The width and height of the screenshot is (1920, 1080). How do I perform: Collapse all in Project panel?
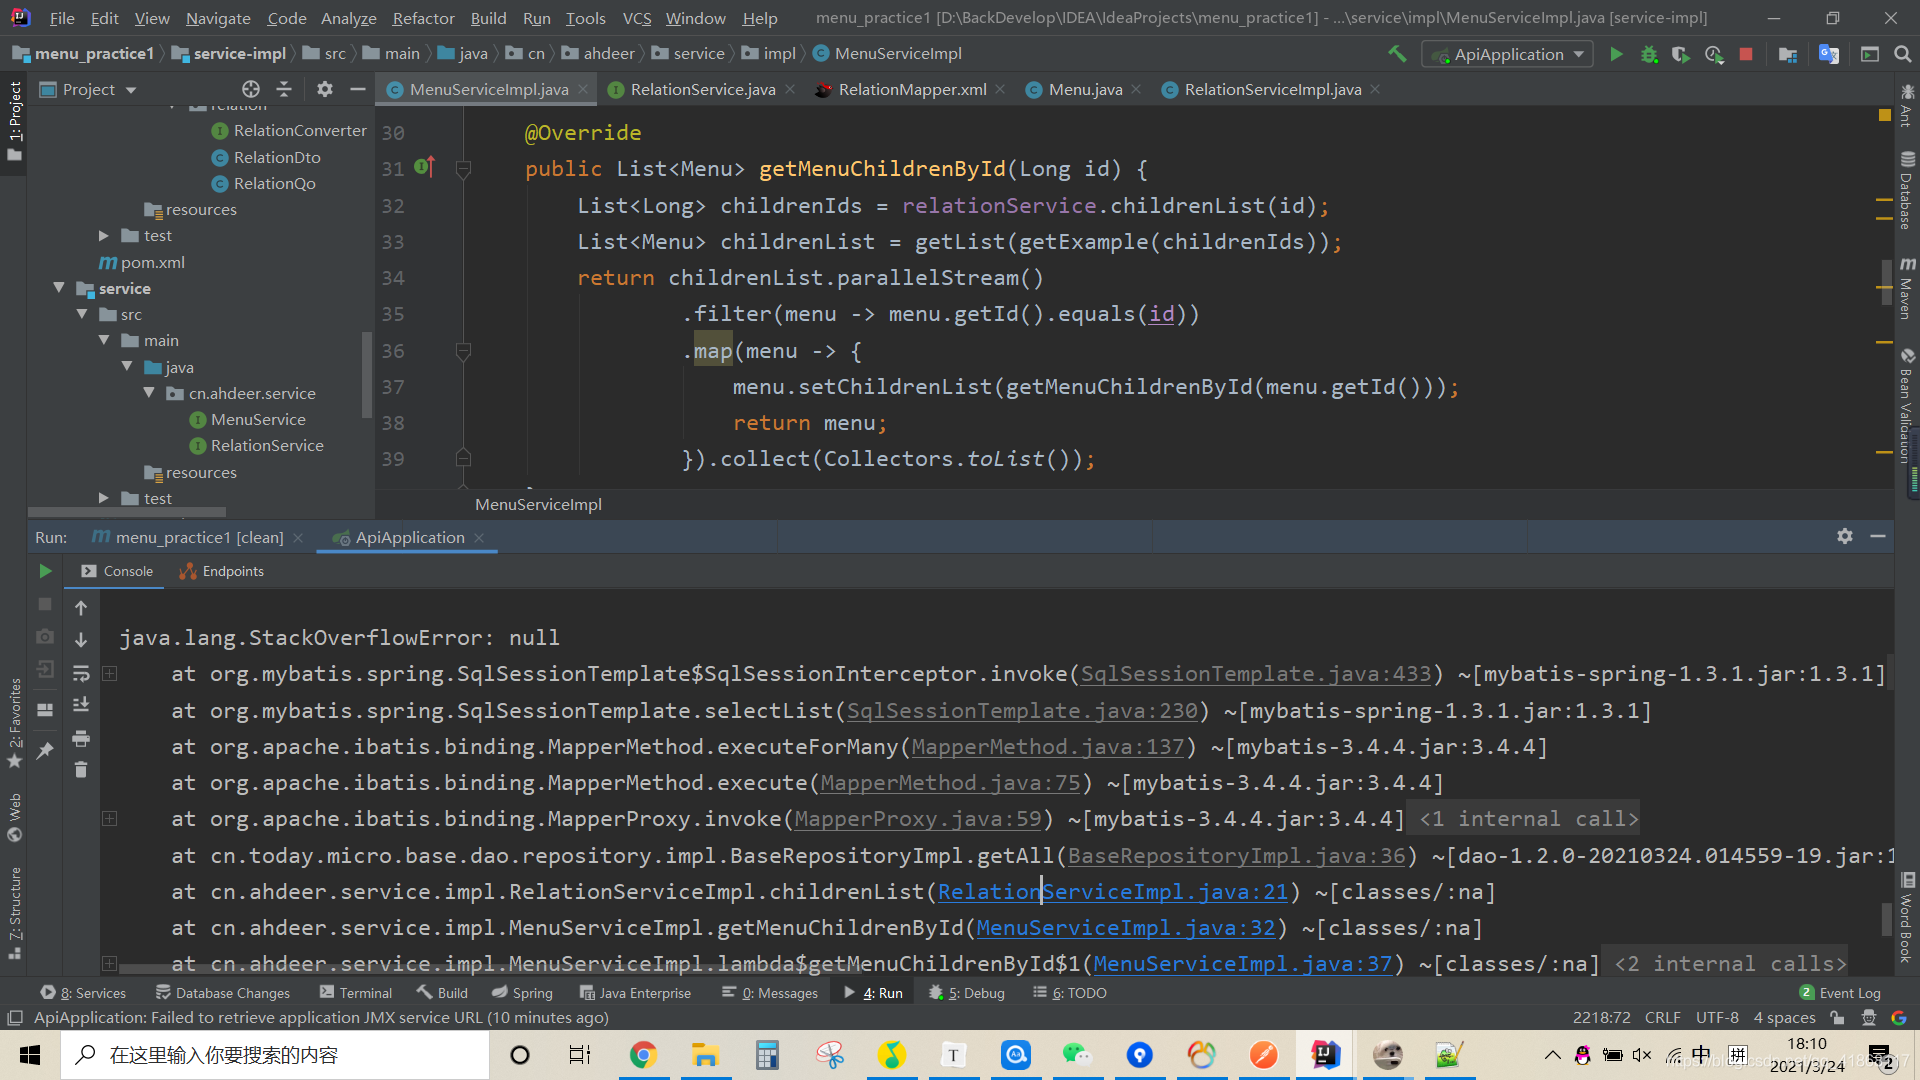[284, 89]
